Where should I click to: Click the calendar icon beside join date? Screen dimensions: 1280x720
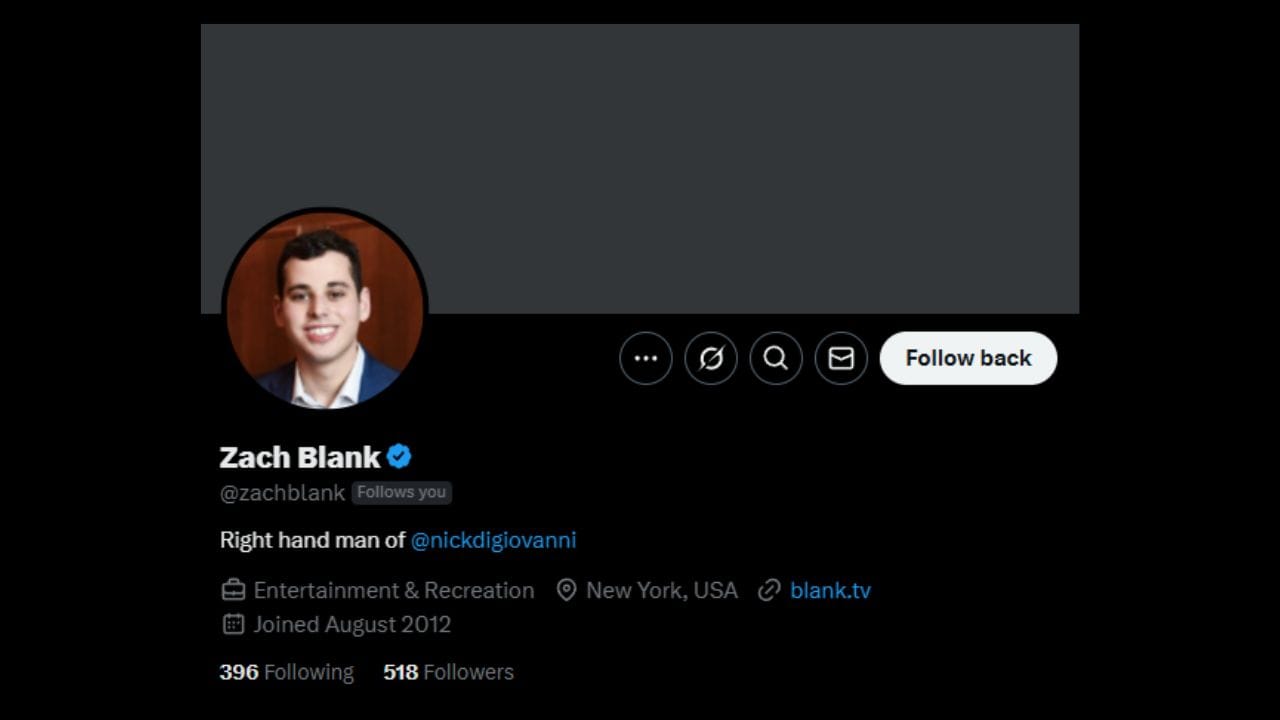point(233,624)
